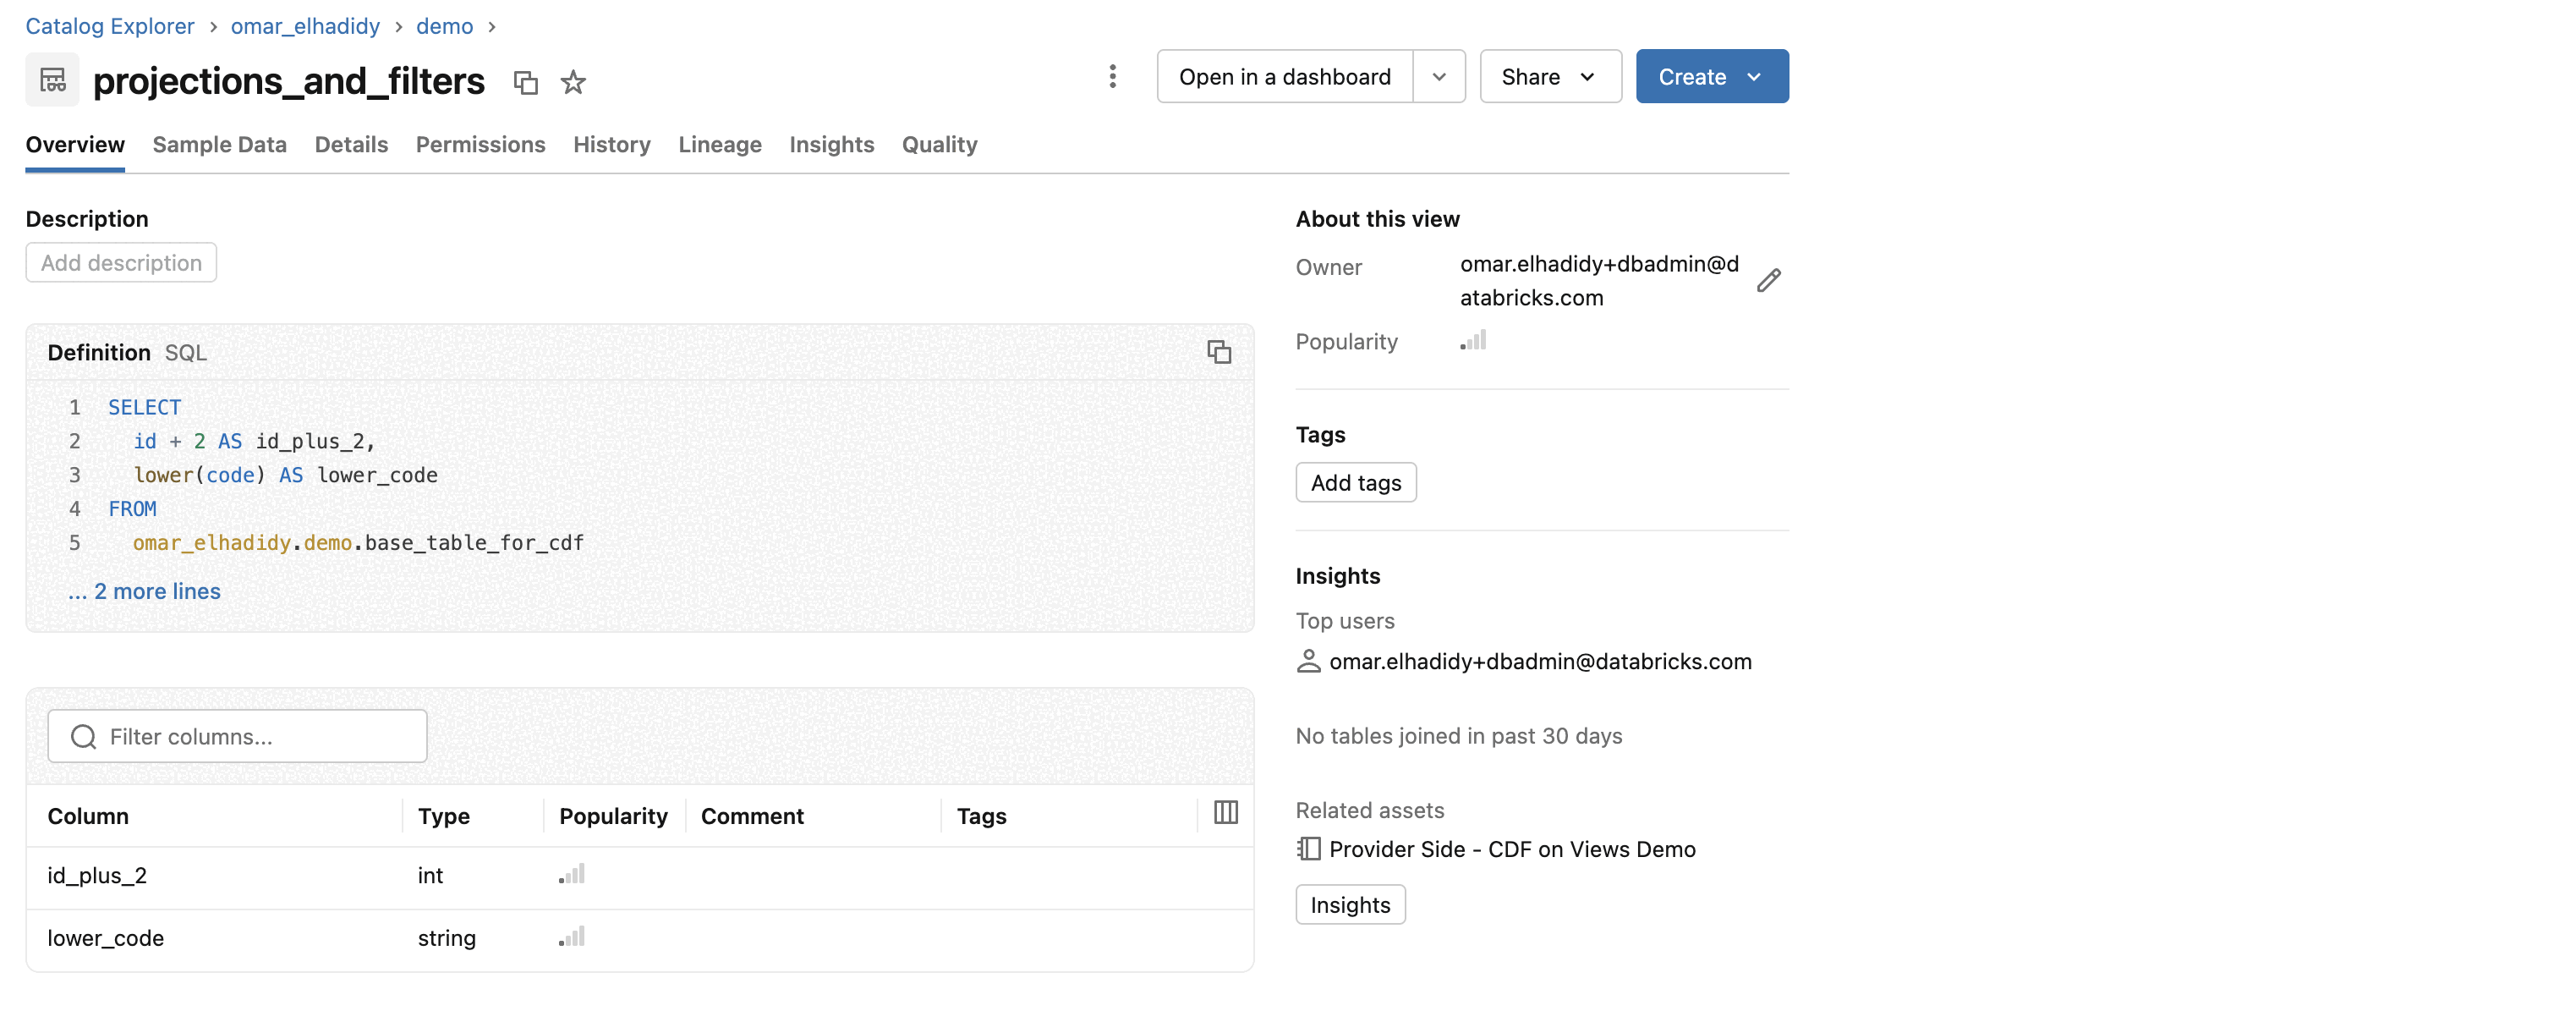Click the Tags column header
Image resolution: width=2576 pixels, height=1022 pixels.
pos(981,816)
